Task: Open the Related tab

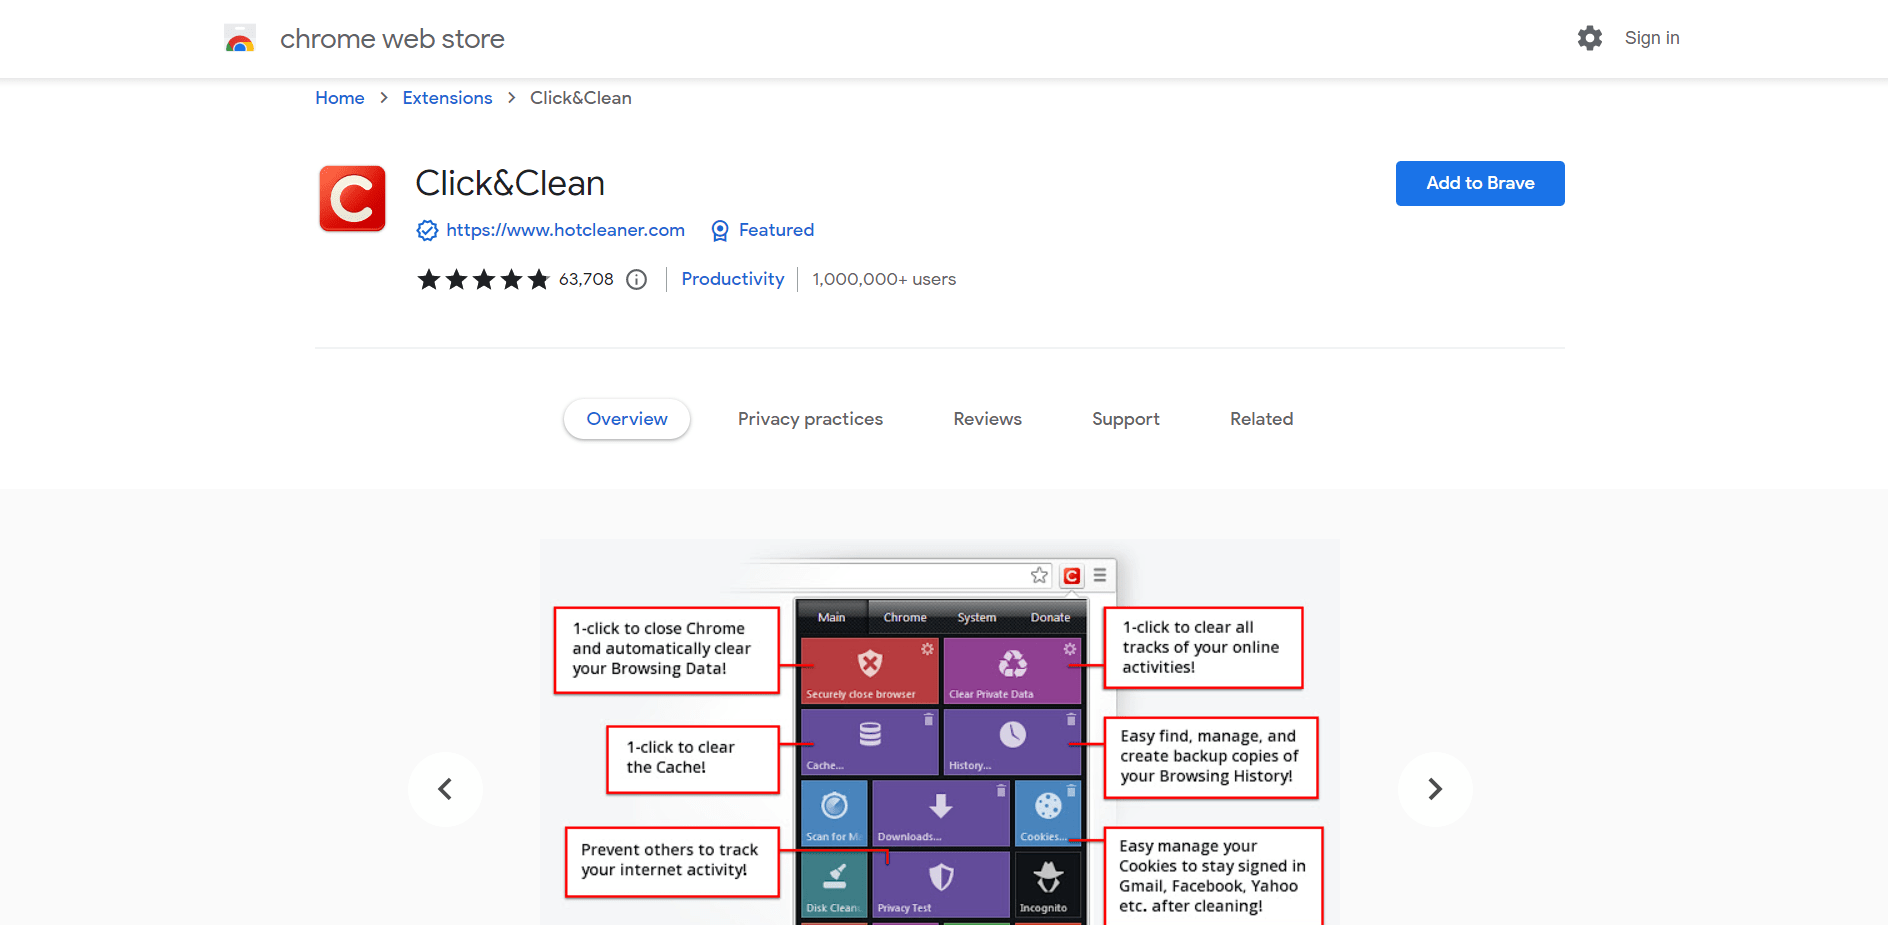Action: pyautogui.click(x=1260, y=419)
